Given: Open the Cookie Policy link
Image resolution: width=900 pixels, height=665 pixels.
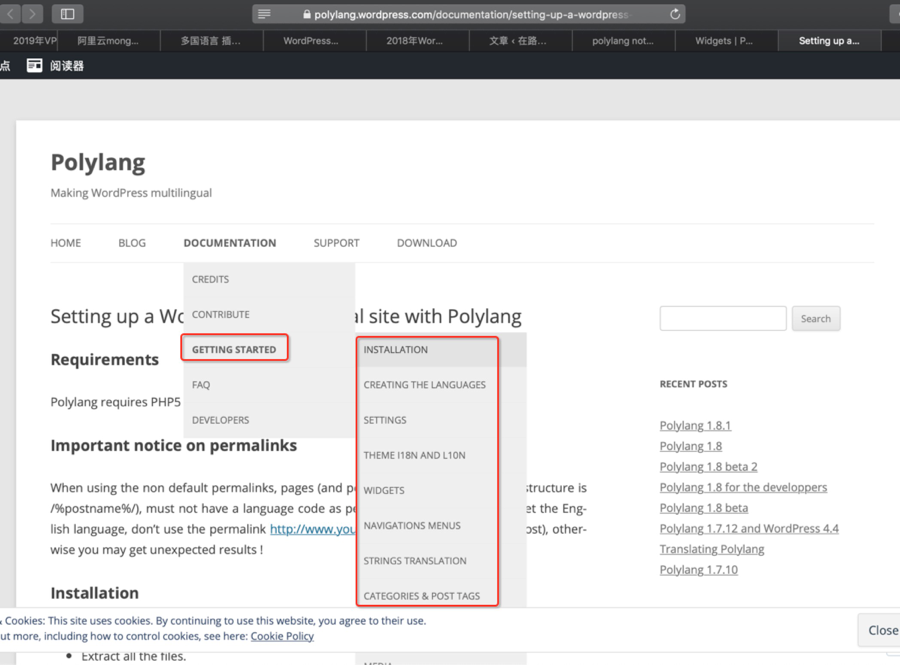Looking at the screenshot, I should coord(282,636).
